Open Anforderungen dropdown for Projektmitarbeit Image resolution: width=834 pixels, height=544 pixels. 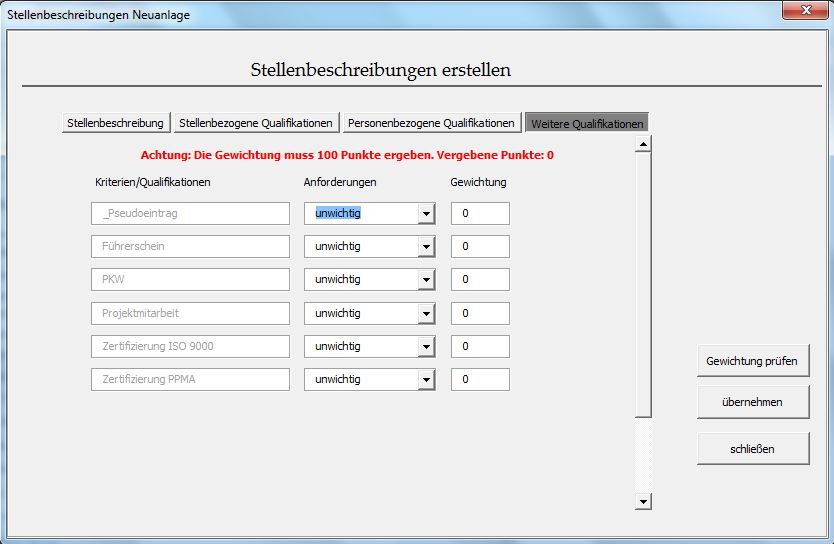pyautogui.click(x=427, y=314)
